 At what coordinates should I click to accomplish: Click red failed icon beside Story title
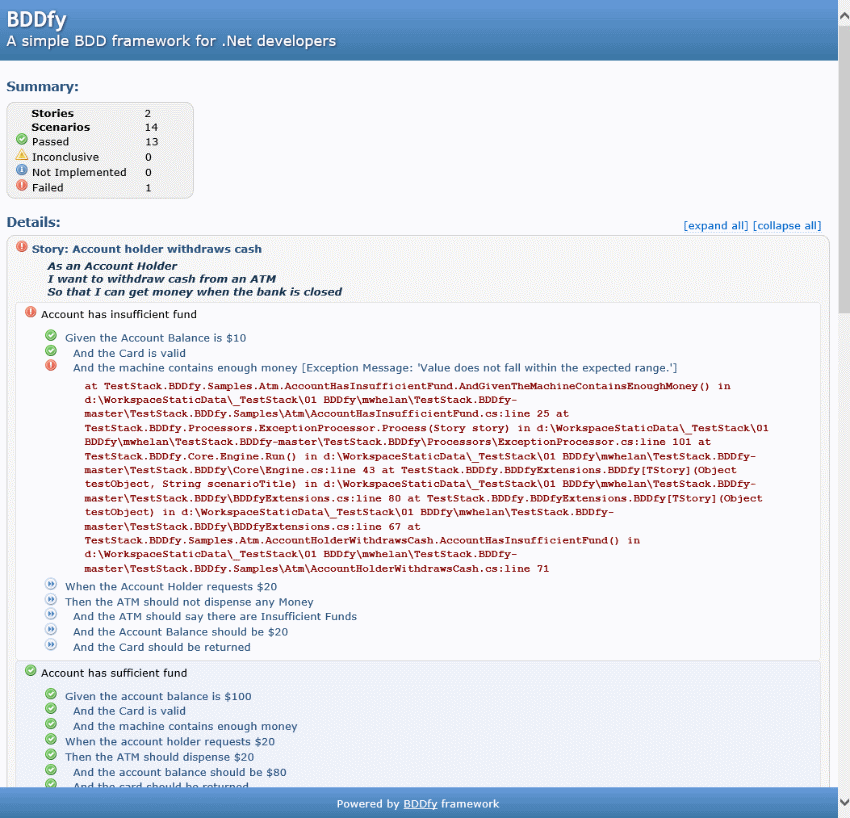coord(22,247)
